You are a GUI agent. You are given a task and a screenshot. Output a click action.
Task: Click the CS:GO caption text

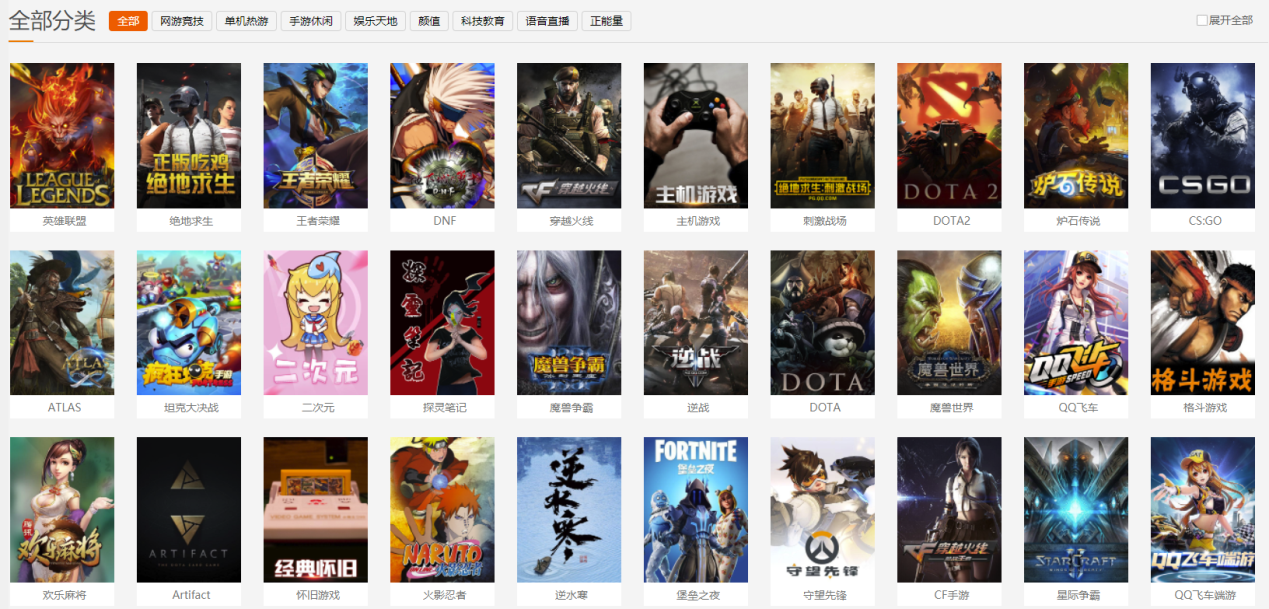pos(1205,221)
